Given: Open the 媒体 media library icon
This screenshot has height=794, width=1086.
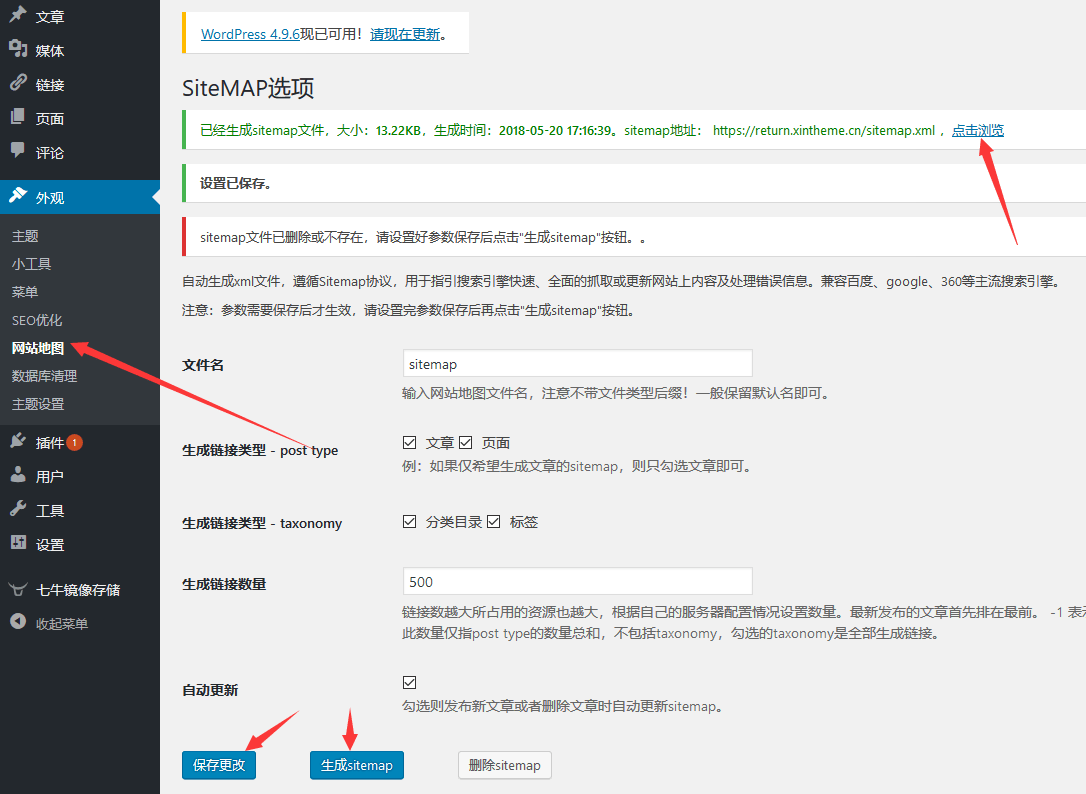Looking at the screenshot, I should 18,50.
